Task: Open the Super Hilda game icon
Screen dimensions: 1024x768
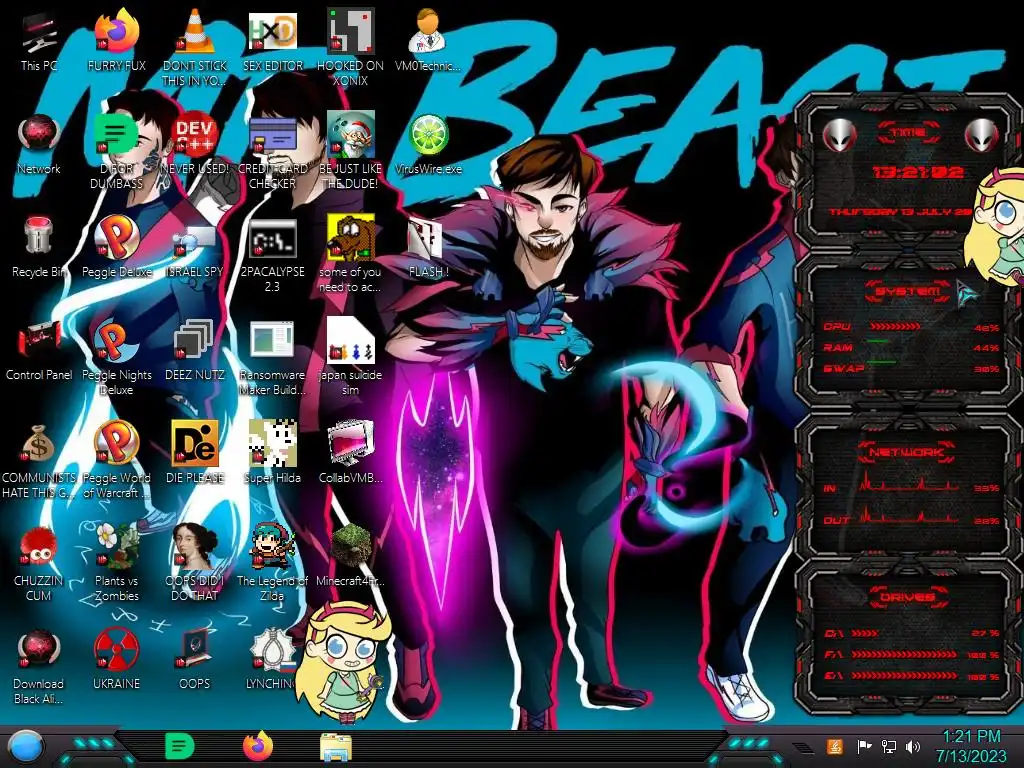Action: [x=273, y=453]
